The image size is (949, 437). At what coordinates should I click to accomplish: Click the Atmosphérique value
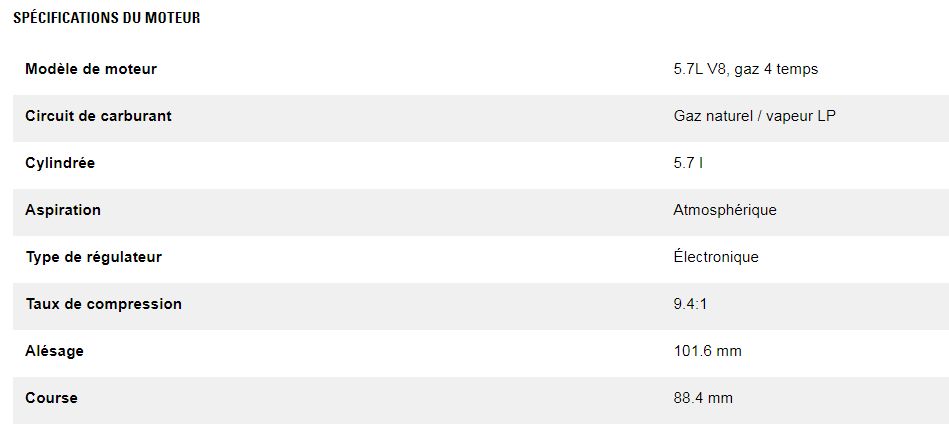725,210
